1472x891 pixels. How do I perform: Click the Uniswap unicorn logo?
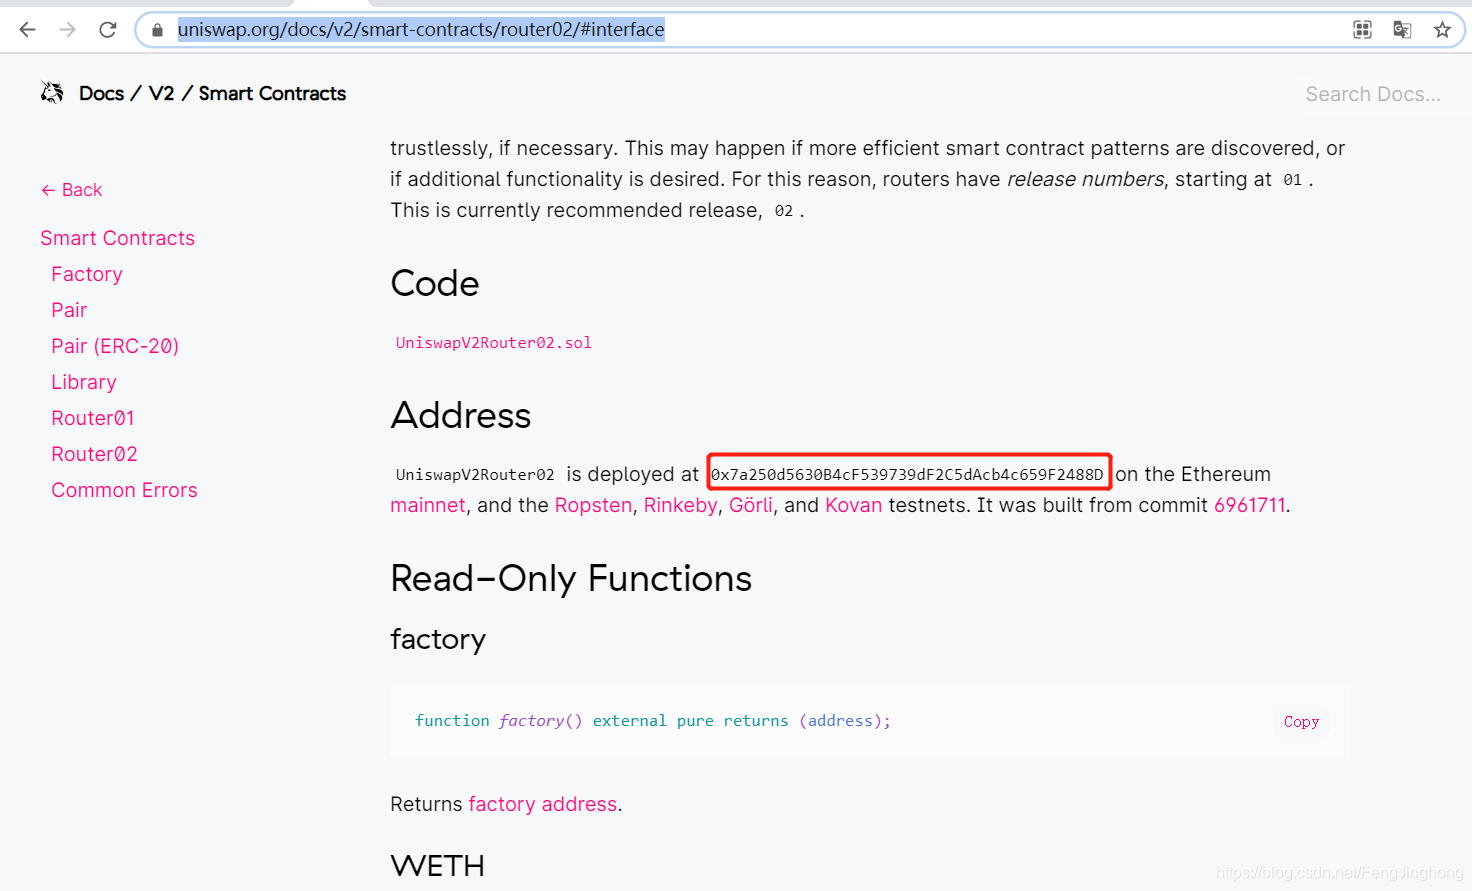point(52,93)
